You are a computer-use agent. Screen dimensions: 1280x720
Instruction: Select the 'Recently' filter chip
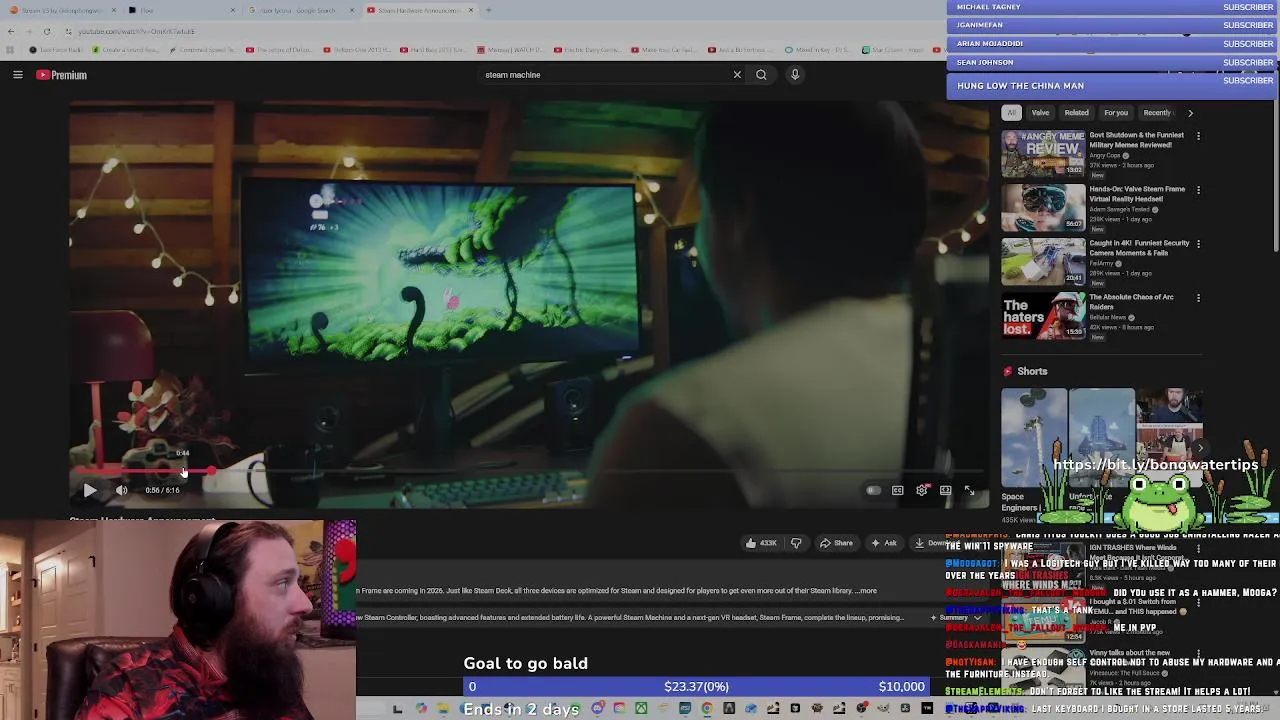click(1157, 113)
